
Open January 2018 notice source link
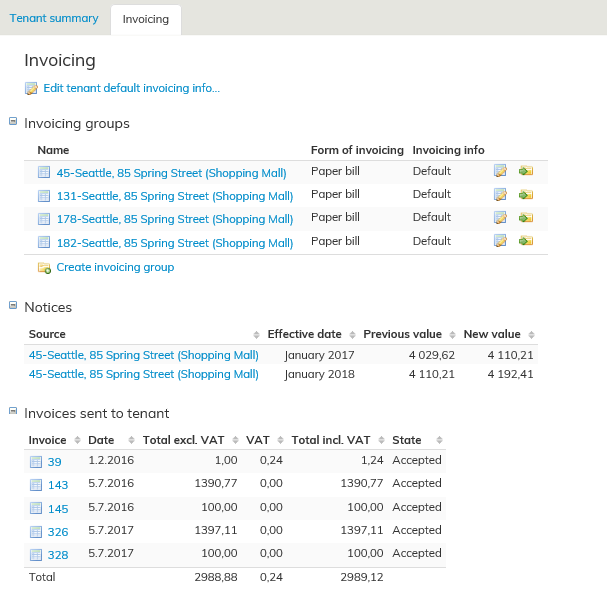coord(143,374)
